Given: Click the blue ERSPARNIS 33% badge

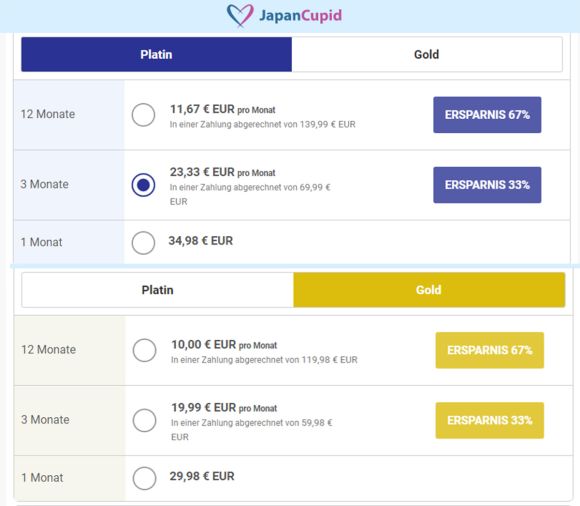Looking at the screenshot, I should pyautogui.click(x=487, y=185).
